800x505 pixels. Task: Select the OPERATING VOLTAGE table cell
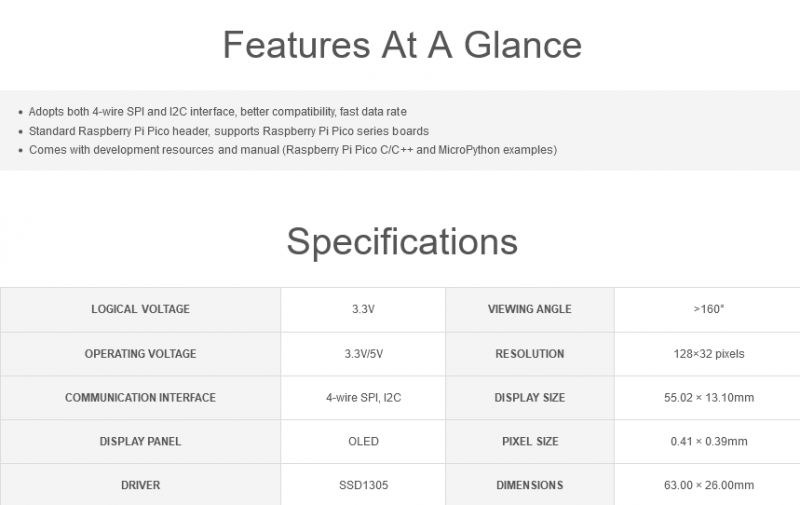140,353
